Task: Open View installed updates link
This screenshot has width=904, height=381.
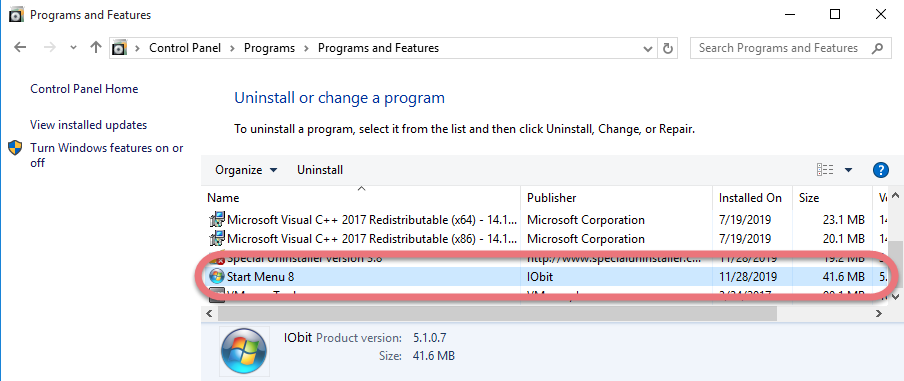Action: (x=88, y=125)
